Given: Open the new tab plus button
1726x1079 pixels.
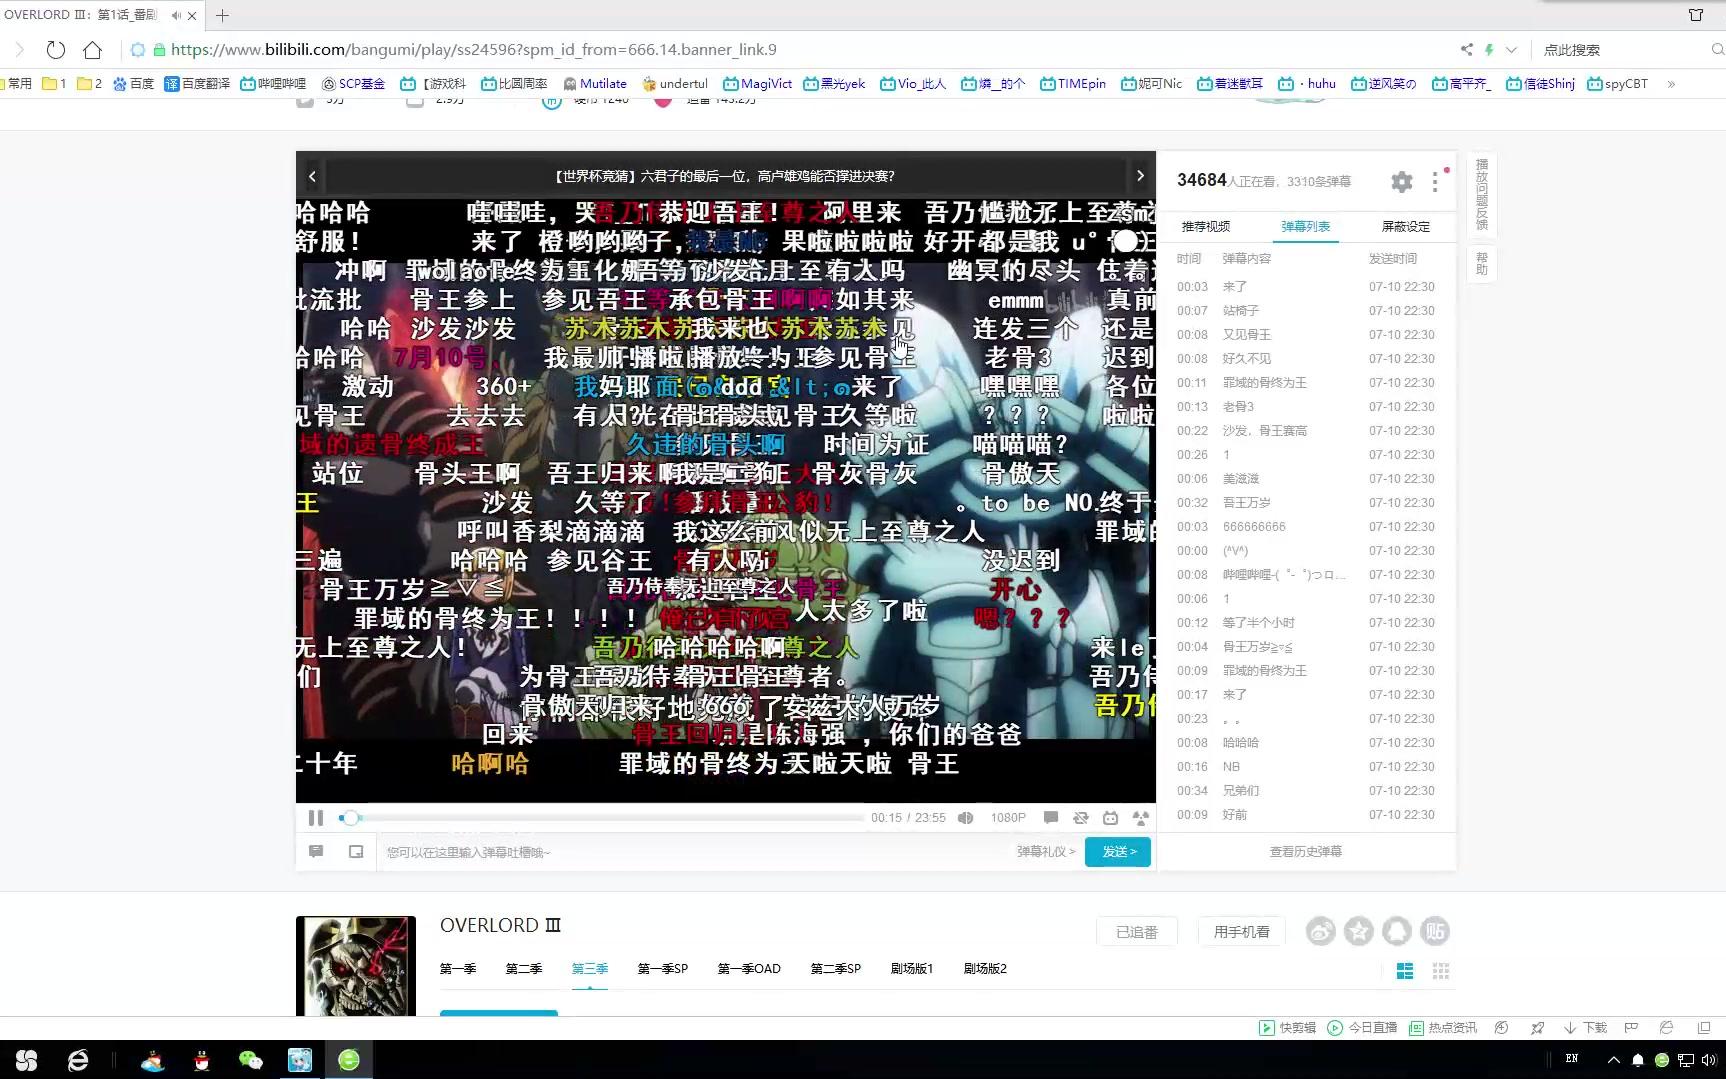Looking at the screenshot, I should tap(222, 15).
